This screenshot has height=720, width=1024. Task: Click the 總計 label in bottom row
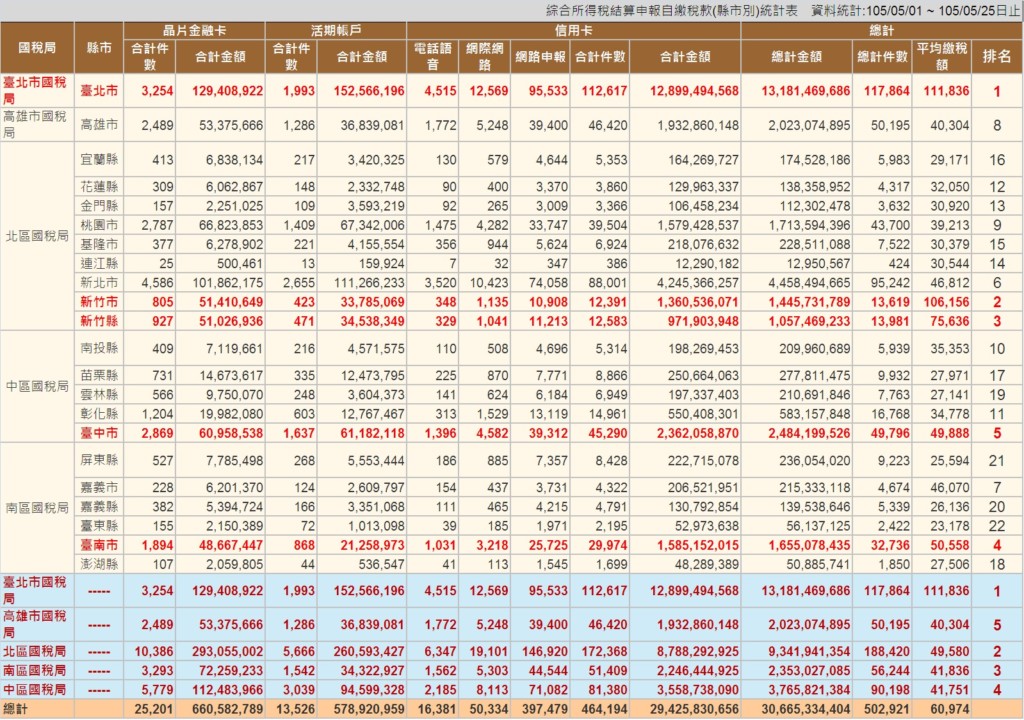pyautogui.click(x=20, y=709)
